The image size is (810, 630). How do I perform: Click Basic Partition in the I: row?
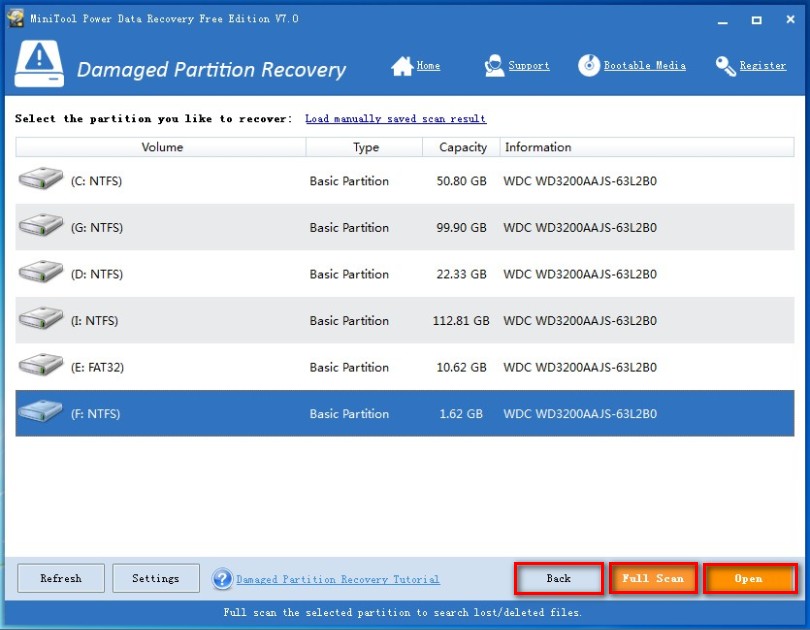point(349,321)
